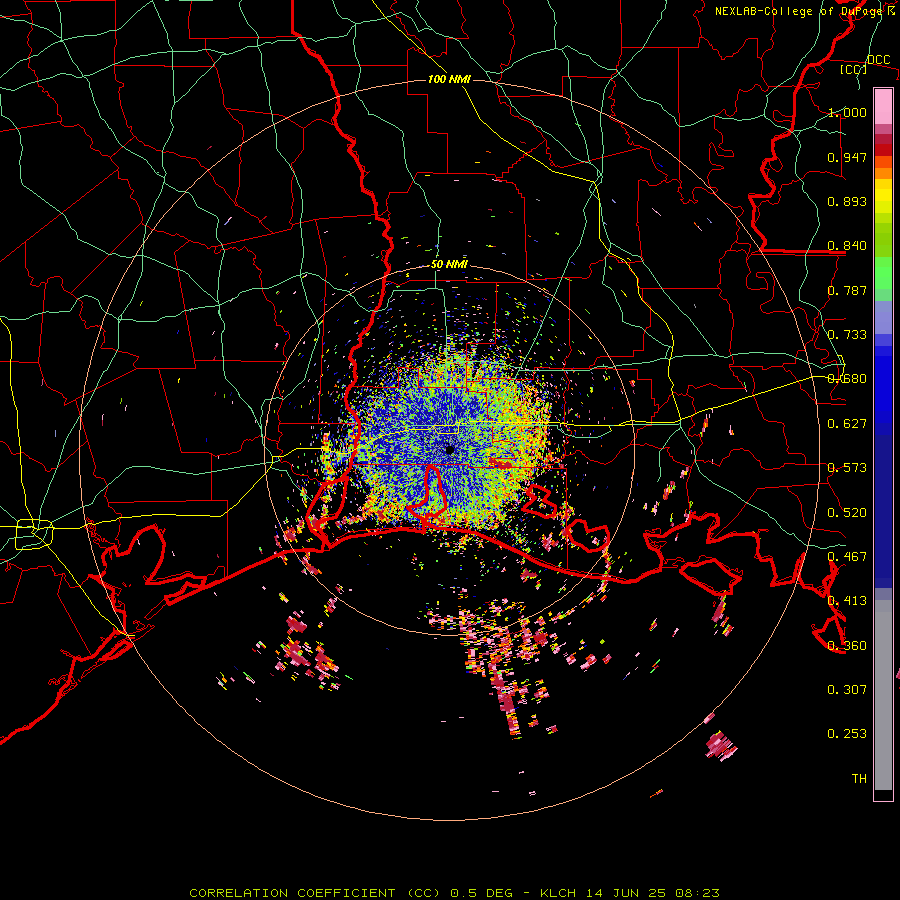Image resolution: width=900 pixels, height=900 pixels.
Task: Click the 0.840 scale value
Action: click(847, 246)
